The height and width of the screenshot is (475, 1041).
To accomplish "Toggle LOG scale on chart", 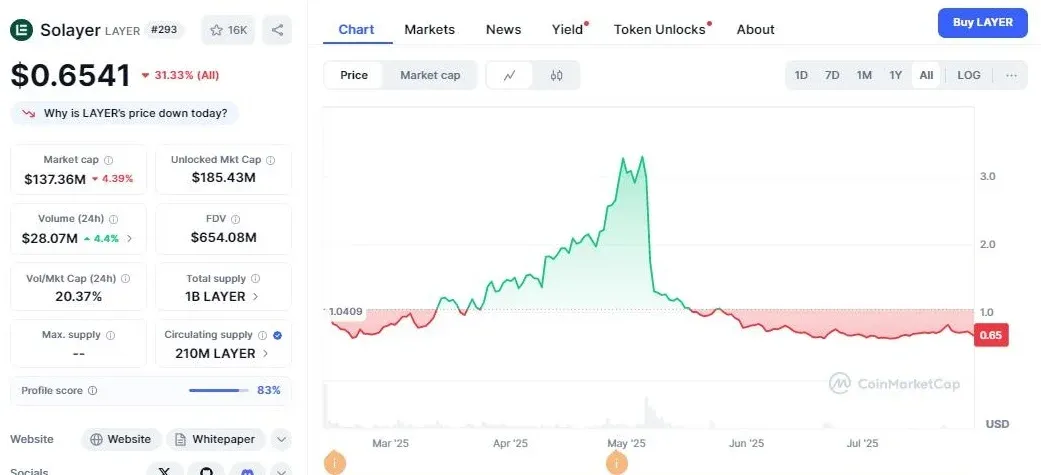I will coord(969,75).
